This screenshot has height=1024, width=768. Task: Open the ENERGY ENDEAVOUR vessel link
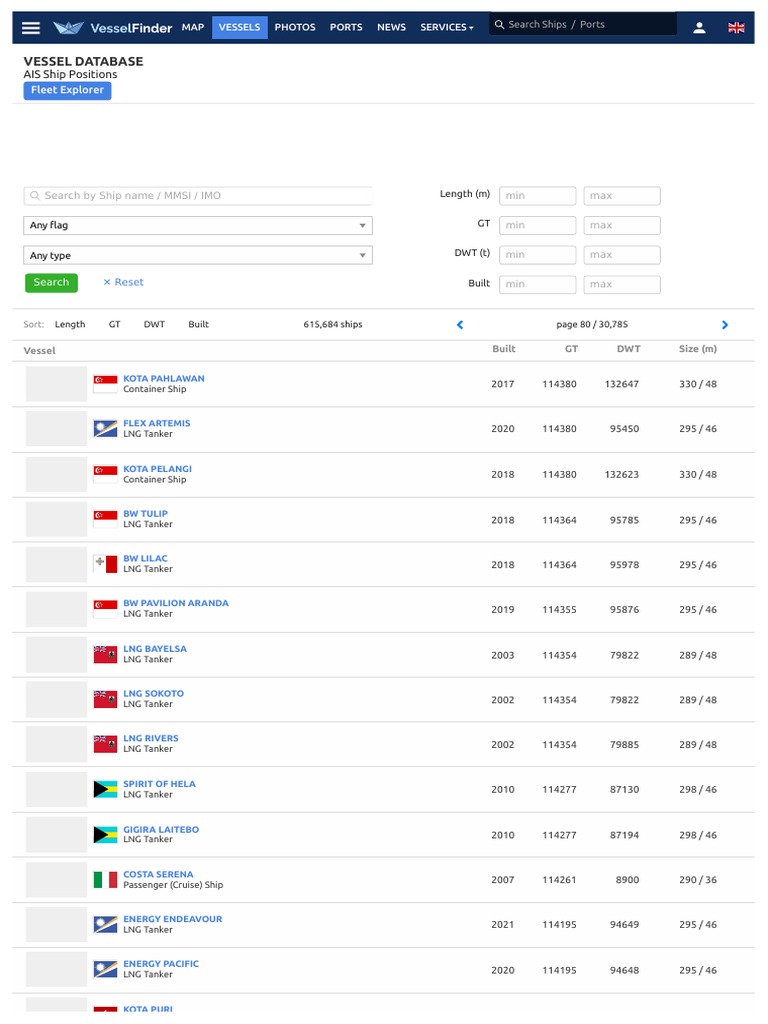pos(172,919)
